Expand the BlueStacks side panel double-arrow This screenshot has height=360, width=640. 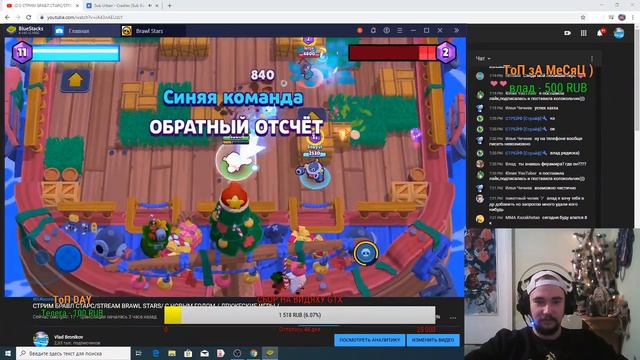tap(456, 31)
